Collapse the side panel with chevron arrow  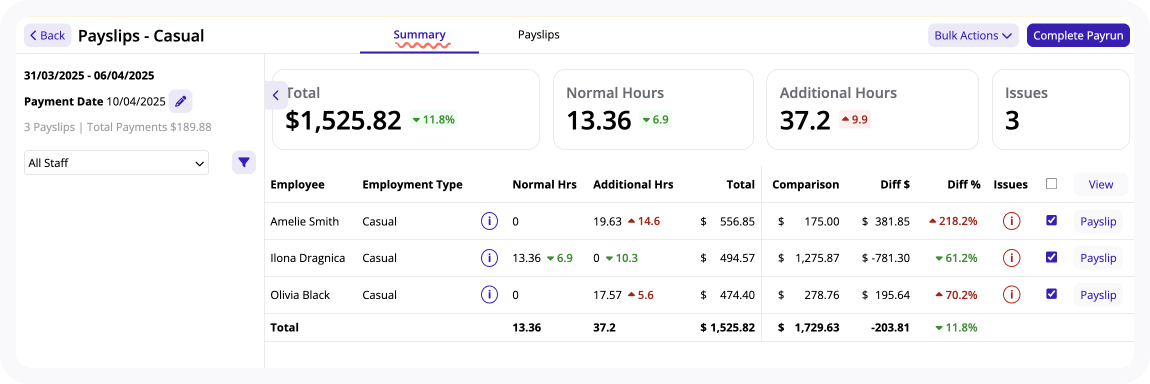tap(276, 95)
